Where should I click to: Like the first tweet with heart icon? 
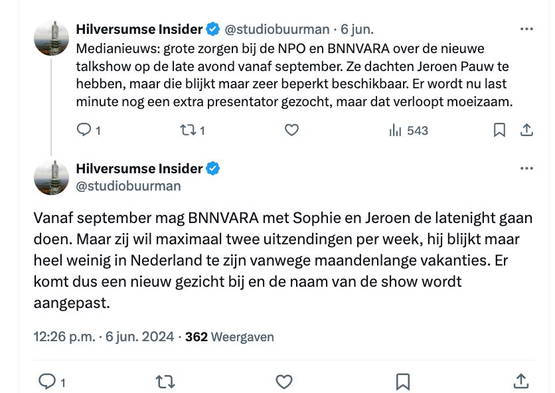coord(292,130)
